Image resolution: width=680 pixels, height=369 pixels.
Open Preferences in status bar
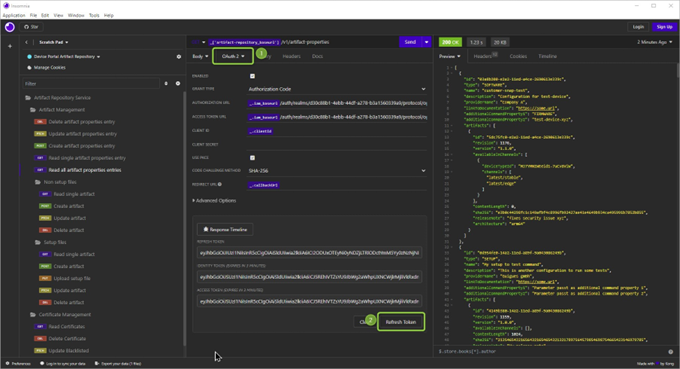[x=18, y=364]
